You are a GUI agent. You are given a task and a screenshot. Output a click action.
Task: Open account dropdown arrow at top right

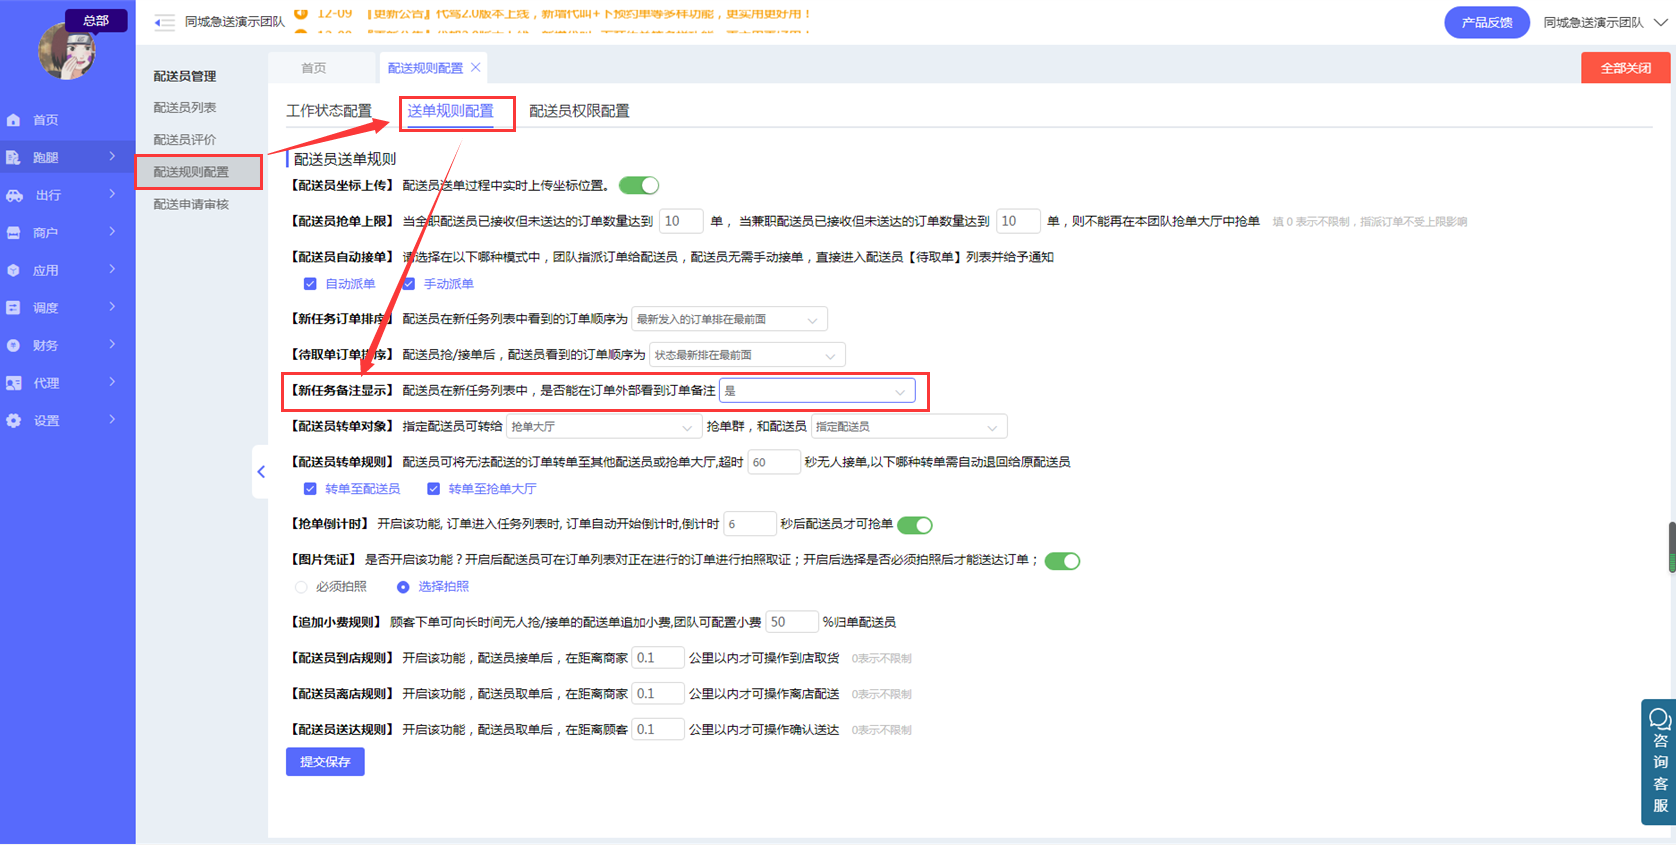[1660, 22]
